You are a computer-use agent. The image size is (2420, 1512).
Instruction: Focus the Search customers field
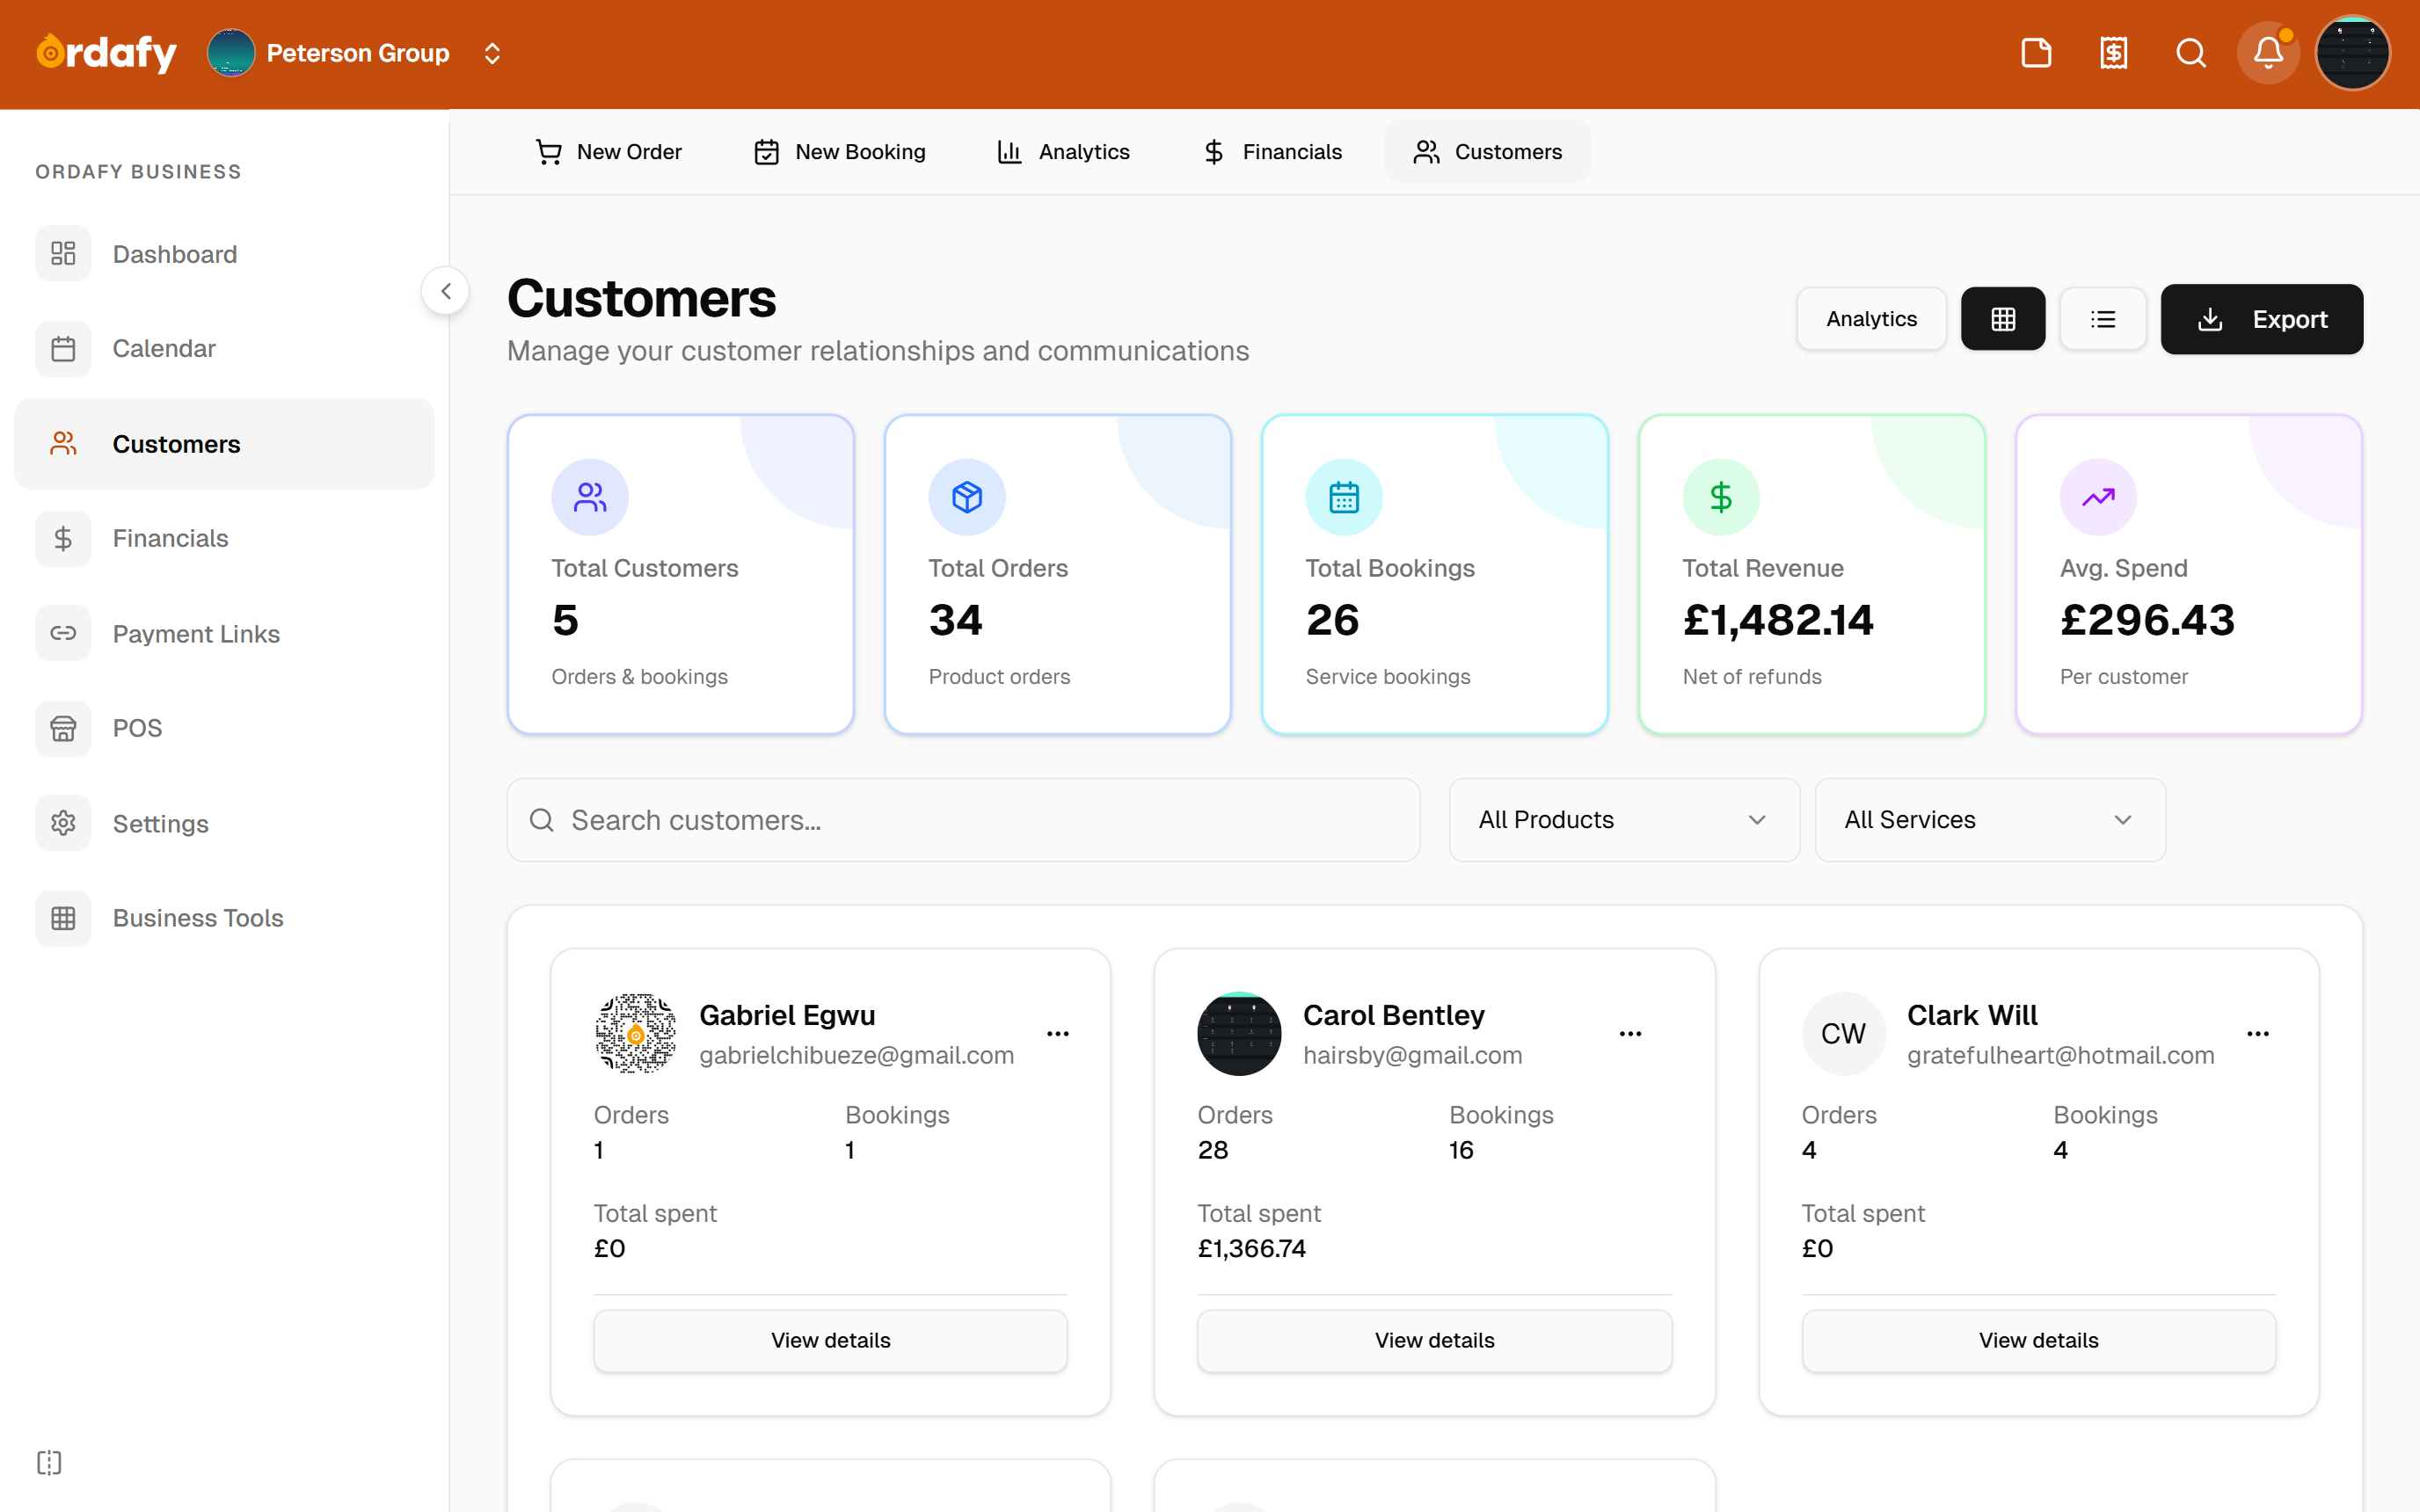point(963,820)
